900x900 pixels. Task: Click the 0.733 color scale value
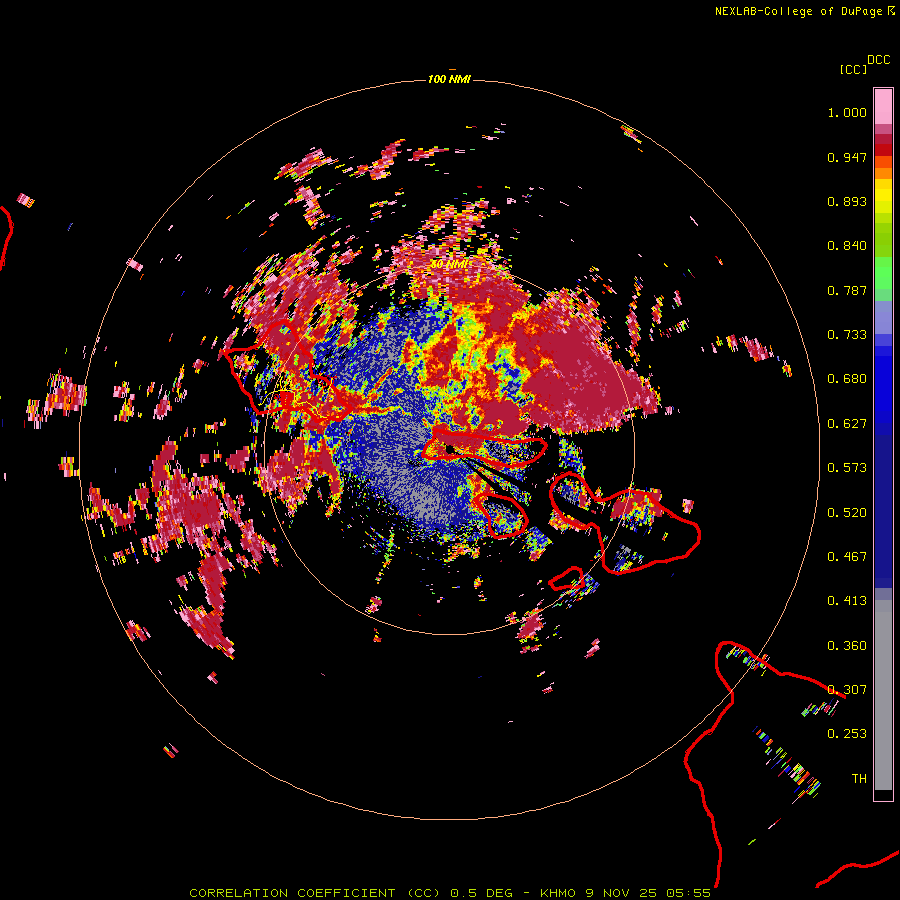pos(847,335)
